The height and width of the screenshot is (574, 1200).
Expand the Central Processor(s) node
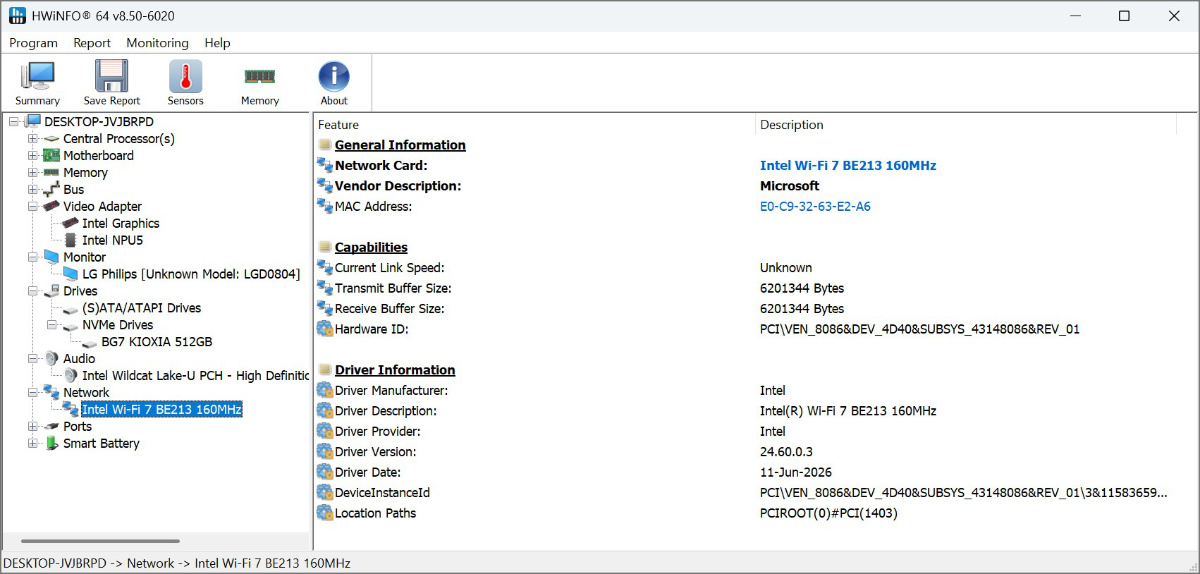(x=33, y=139)
